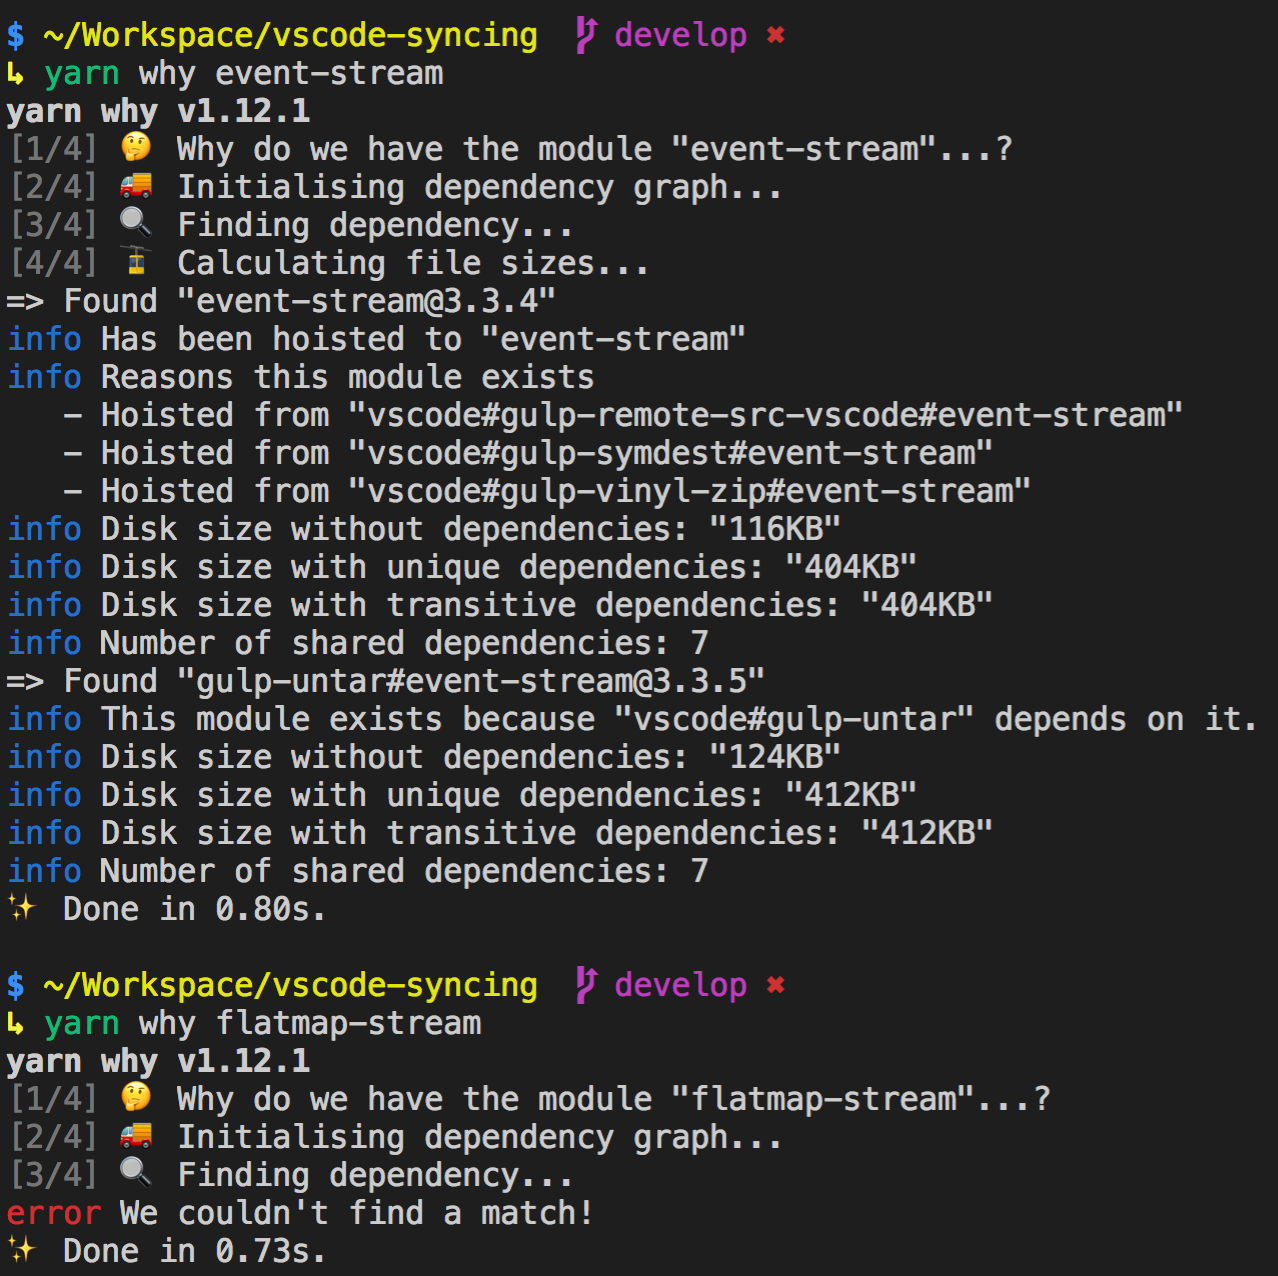
Task: Click the green arrow before yarn why event-stream
Action: coord(17,72)
